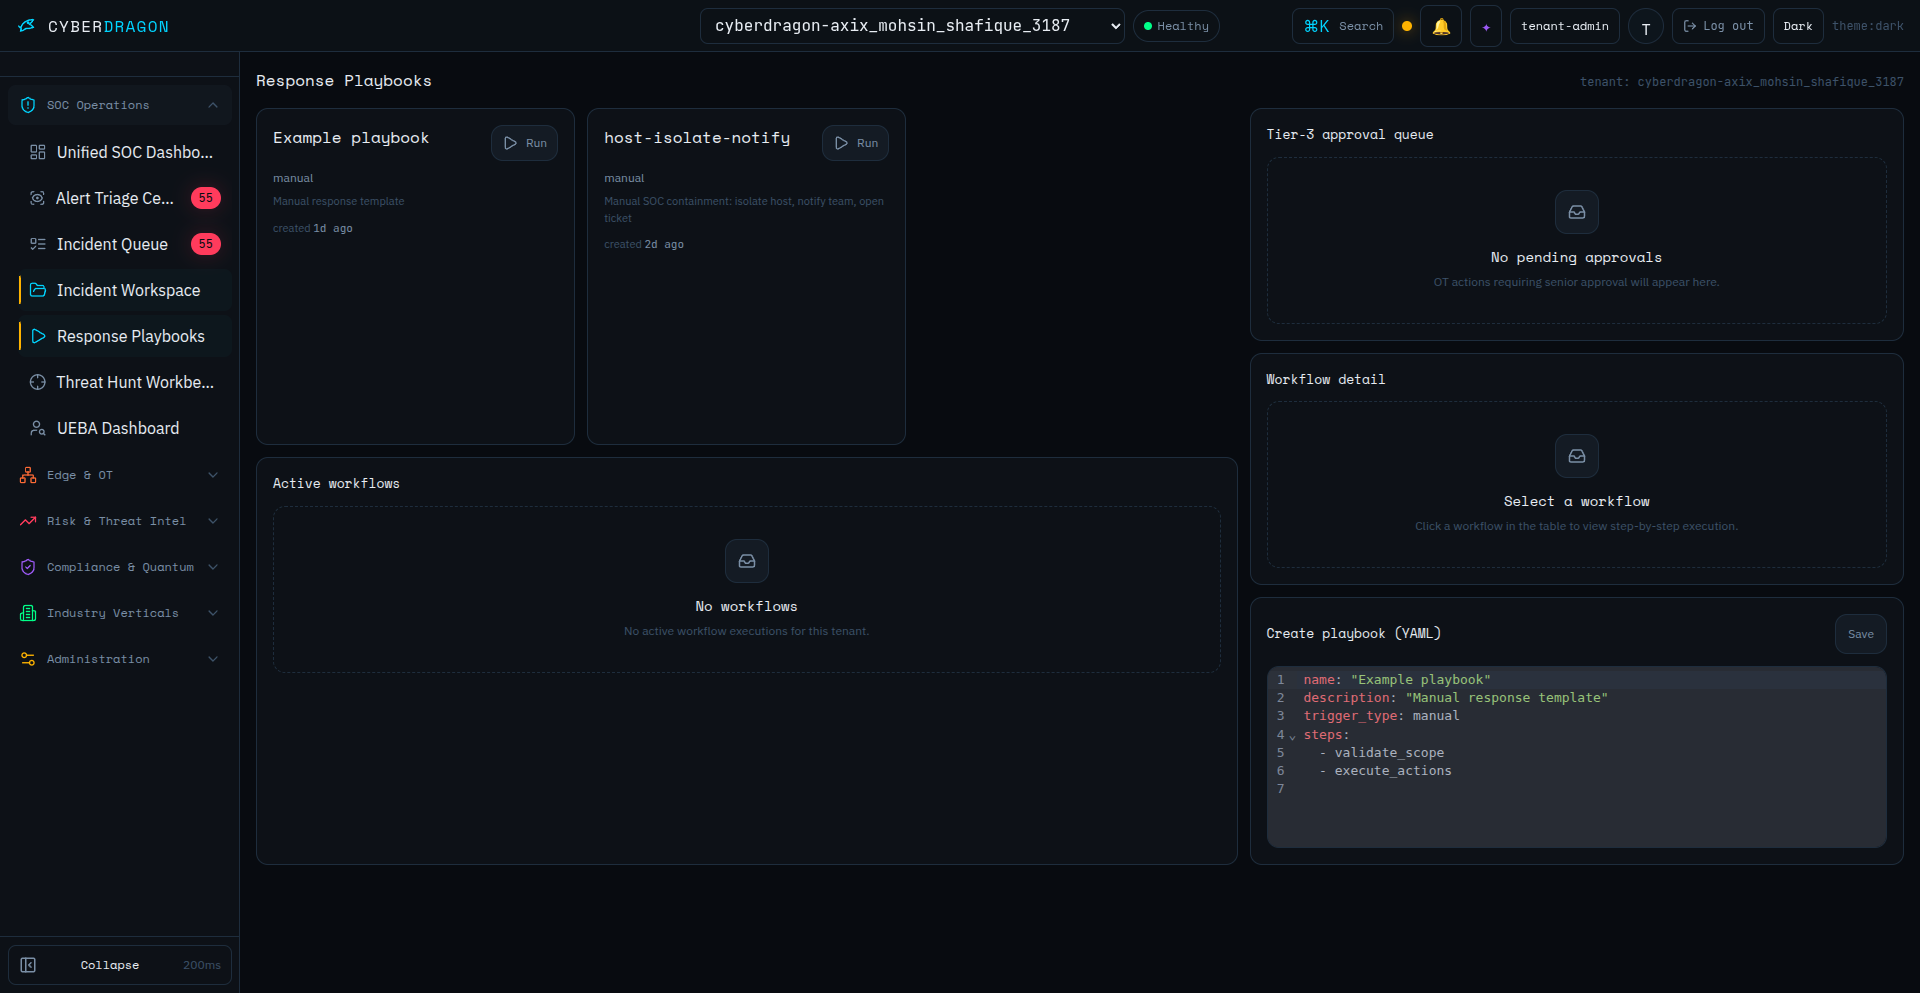Click the sidebar collapse panel icon

tap(28, 965)
